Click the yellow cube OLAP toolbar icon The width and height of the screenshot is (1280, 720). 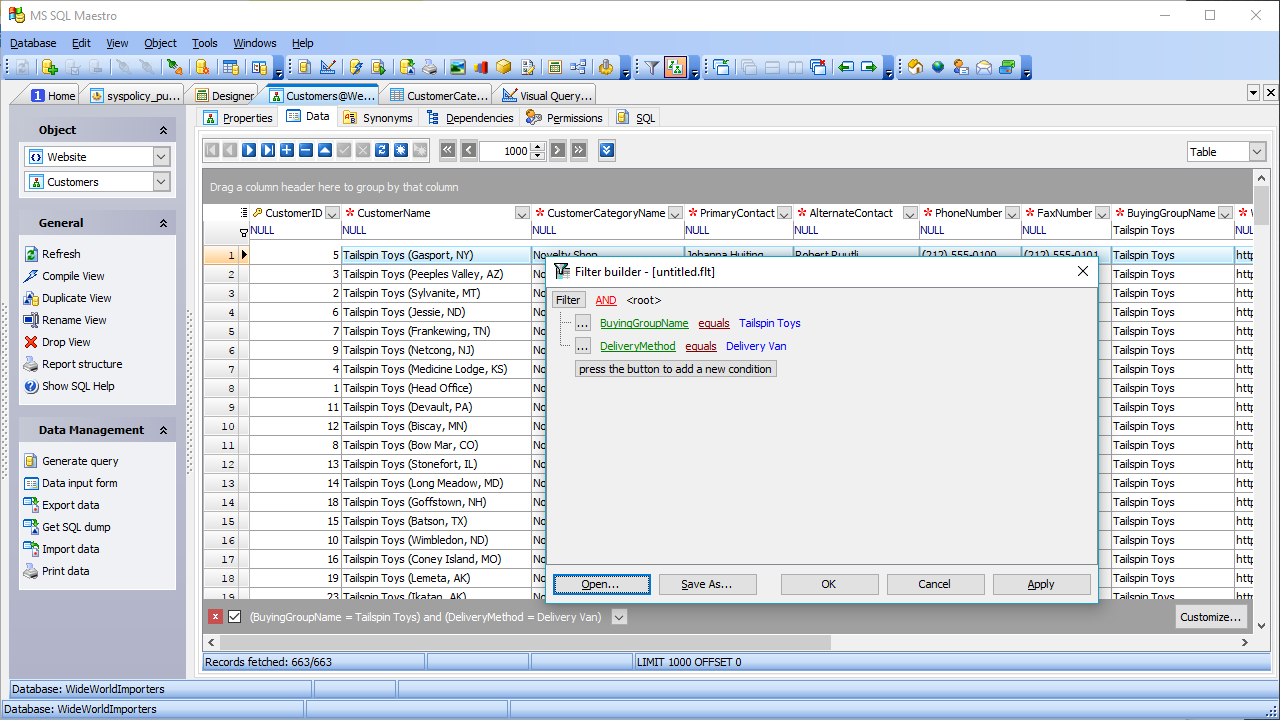(504, 67)
